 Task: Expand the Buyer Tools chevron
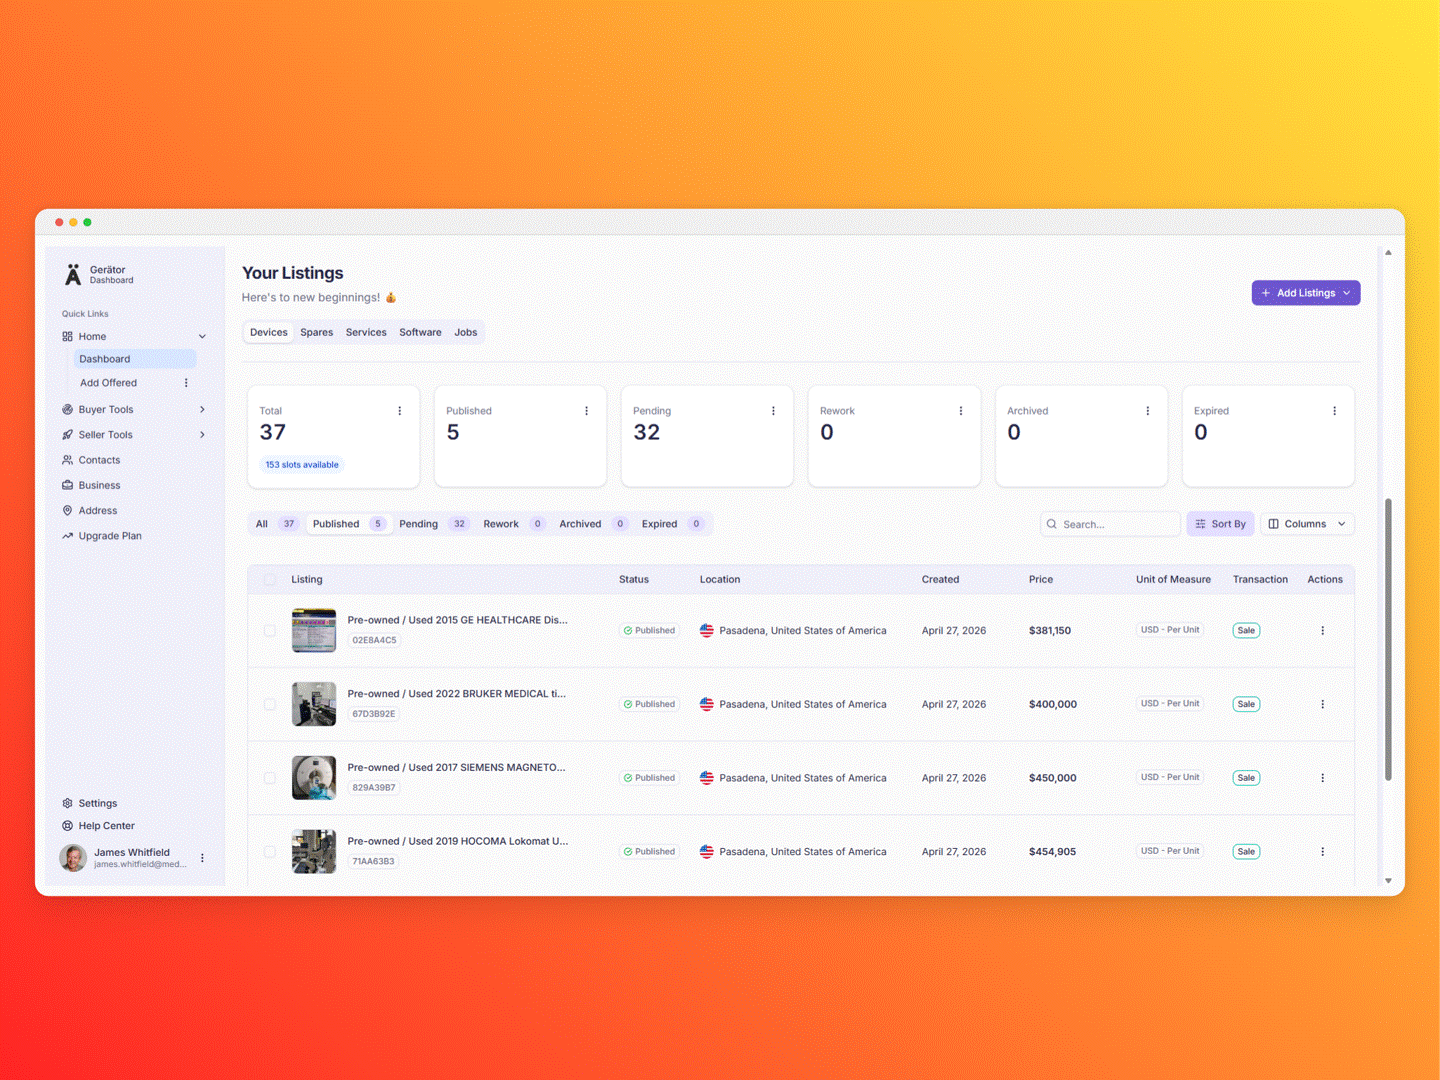[x=202, y=410]
